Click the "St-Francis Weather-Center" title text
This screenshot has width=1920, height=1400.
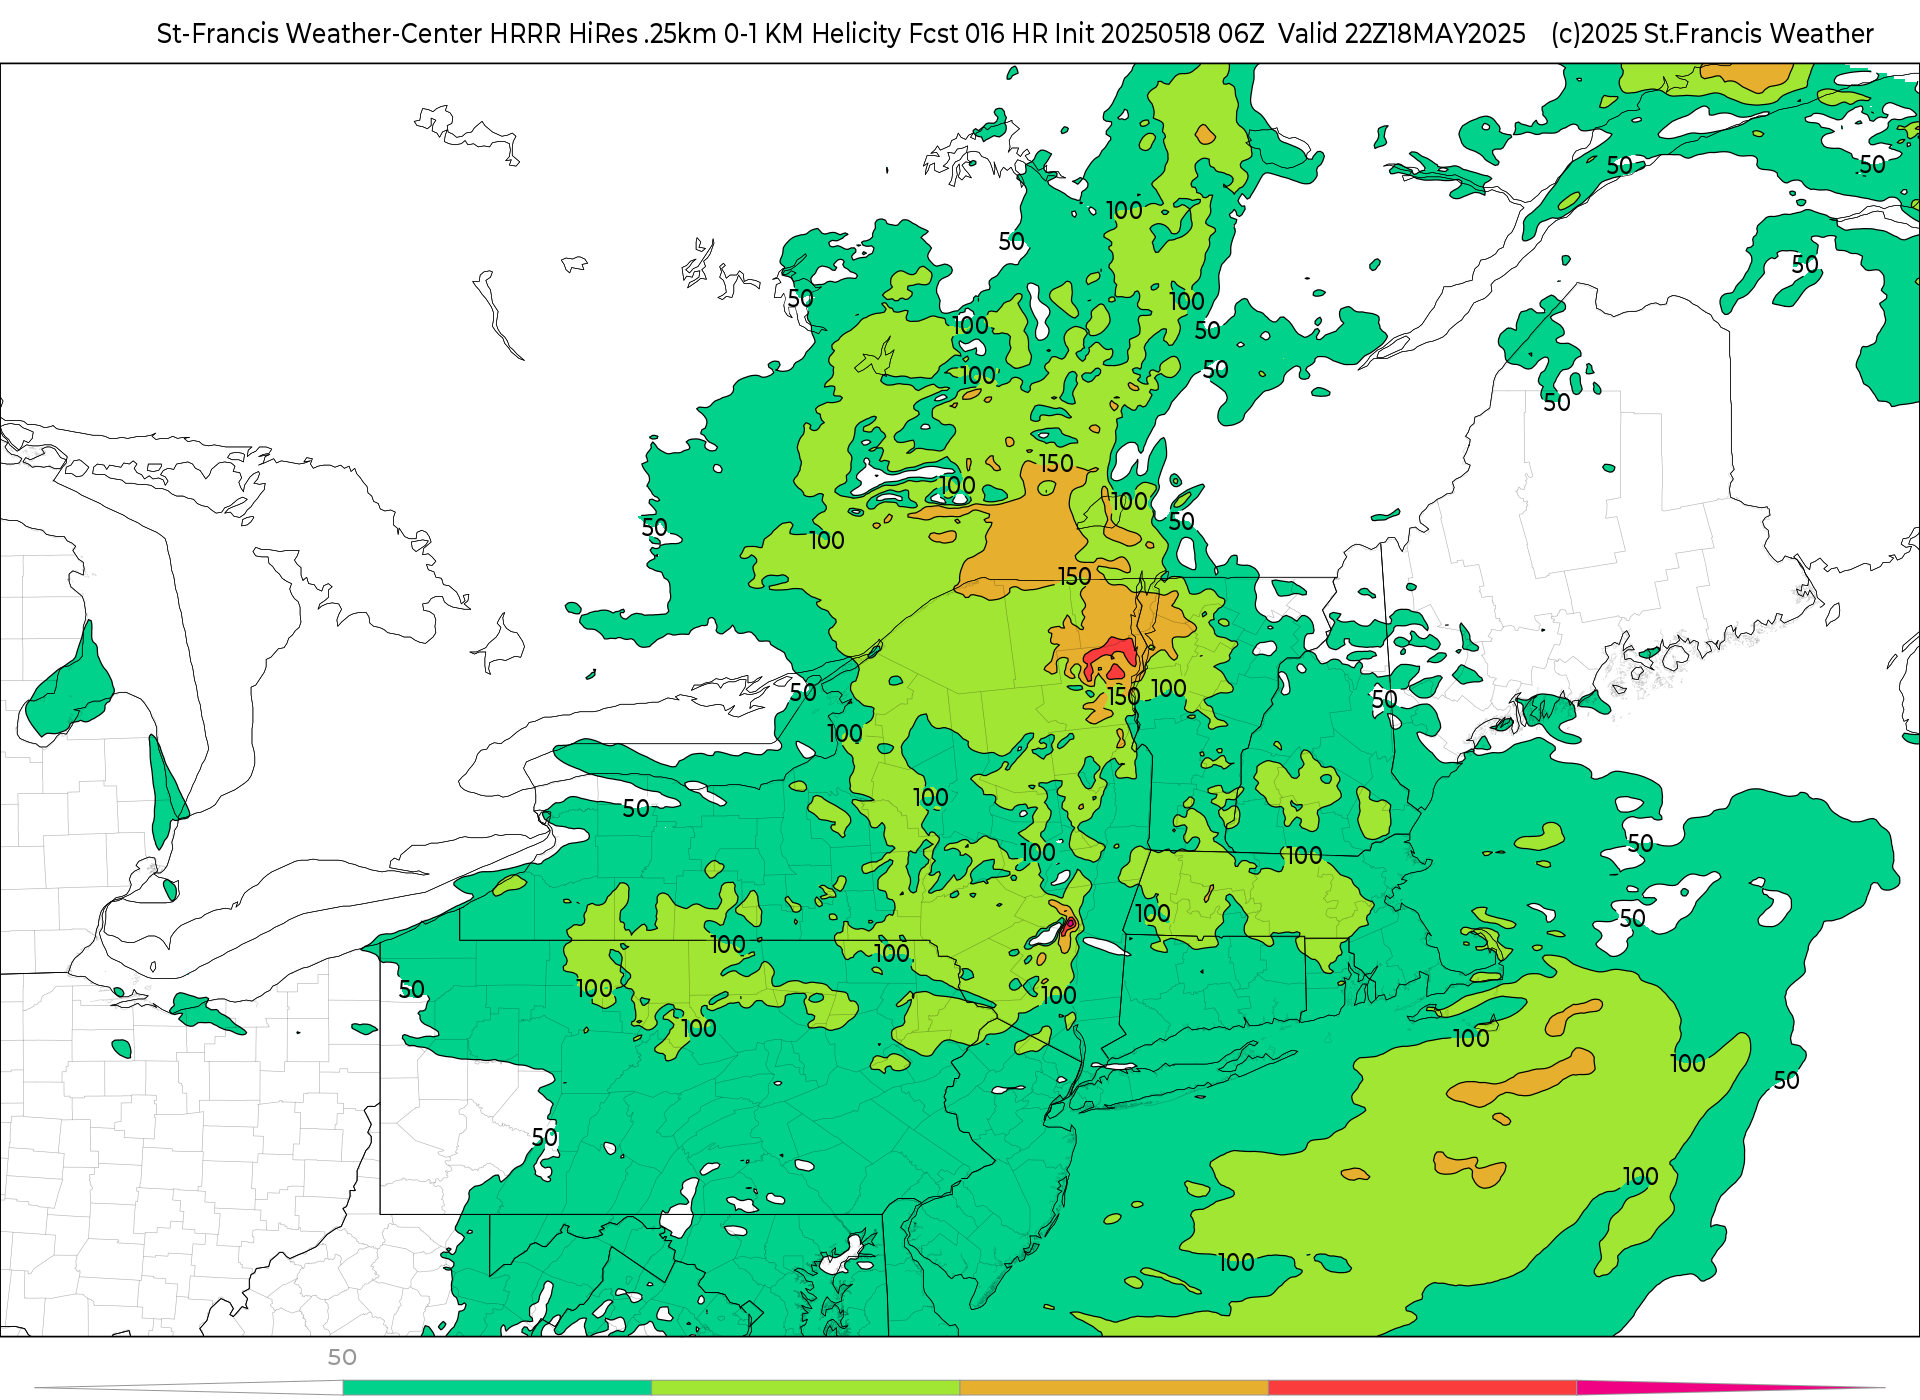point(320,34)
